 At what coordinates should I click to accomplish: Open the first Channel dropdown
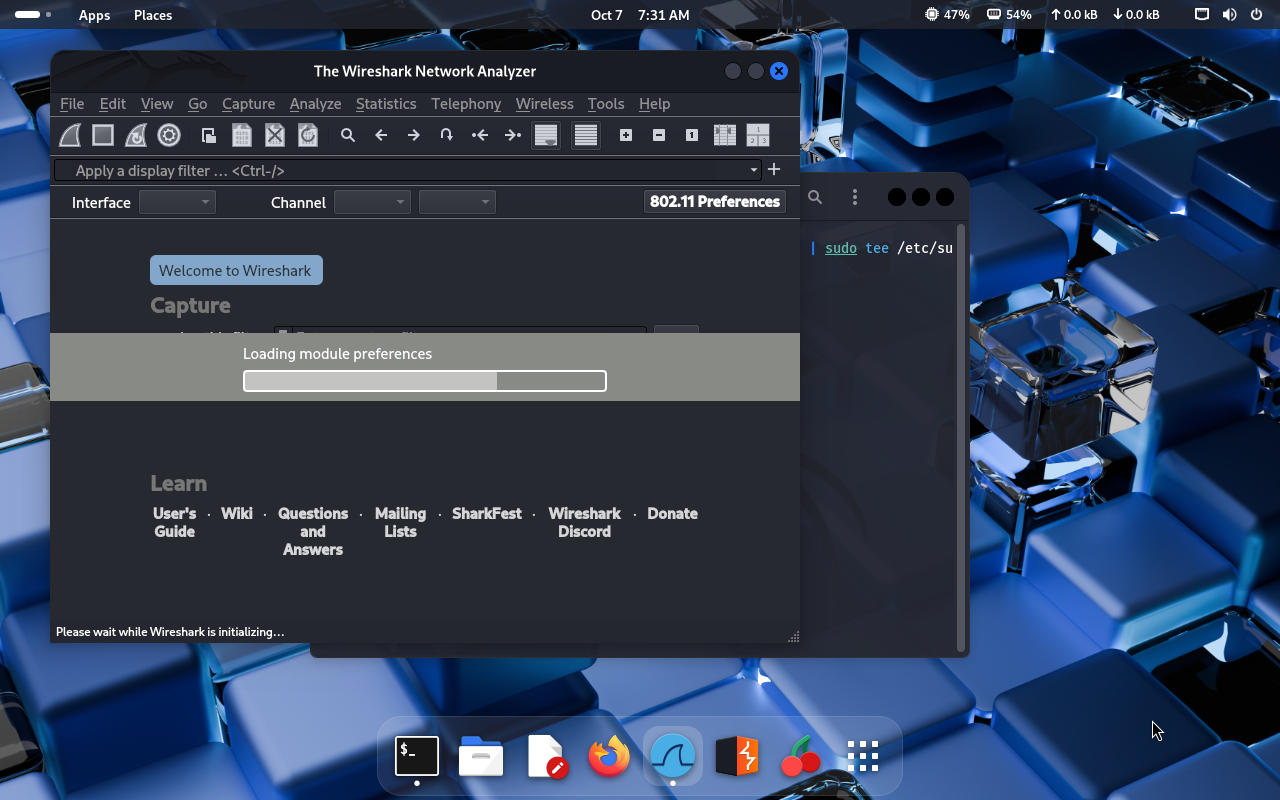(x=372, y=202)
